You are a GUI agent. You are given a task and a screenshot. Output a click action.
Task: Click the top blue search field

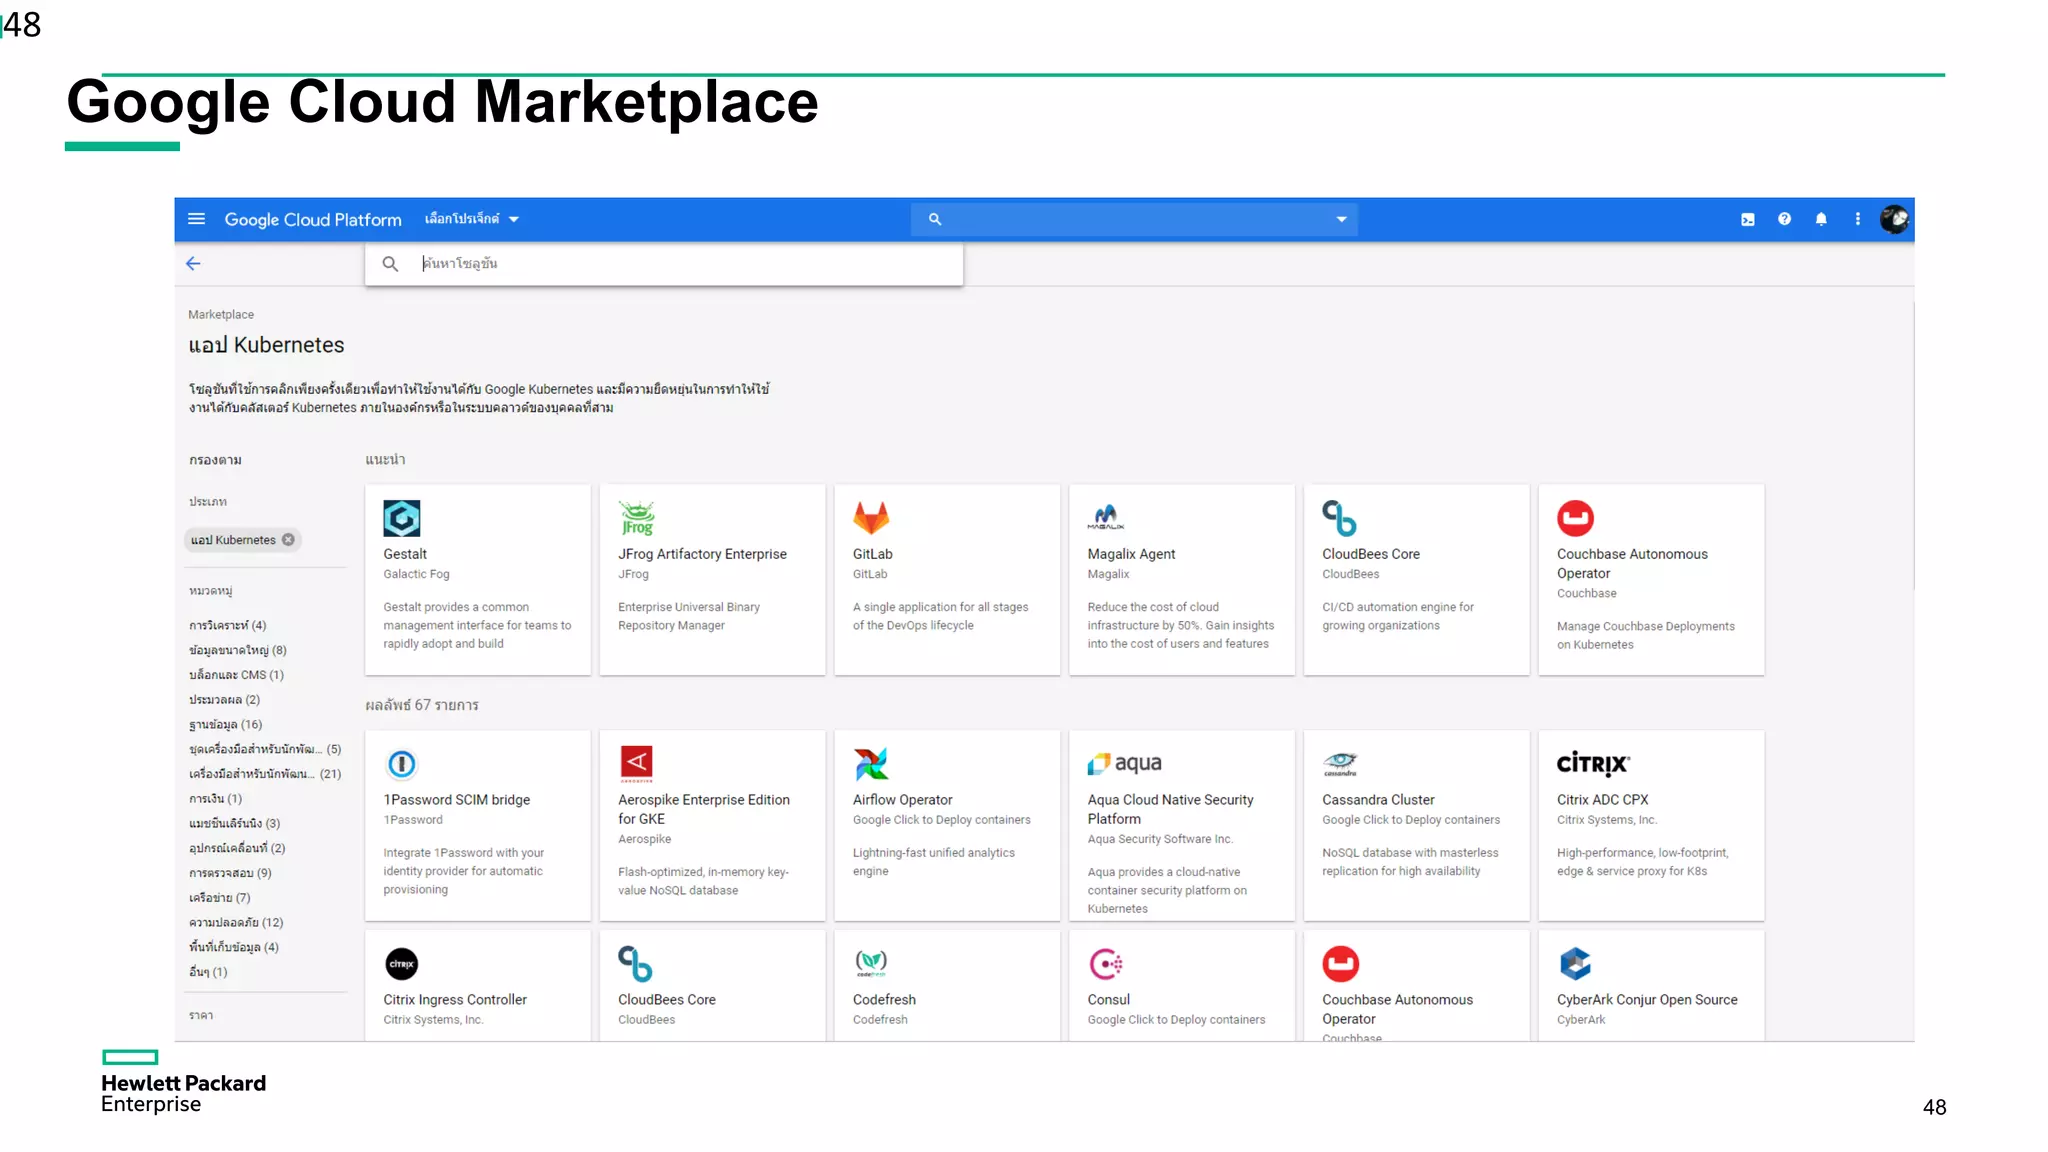(x=1134, y=219)
